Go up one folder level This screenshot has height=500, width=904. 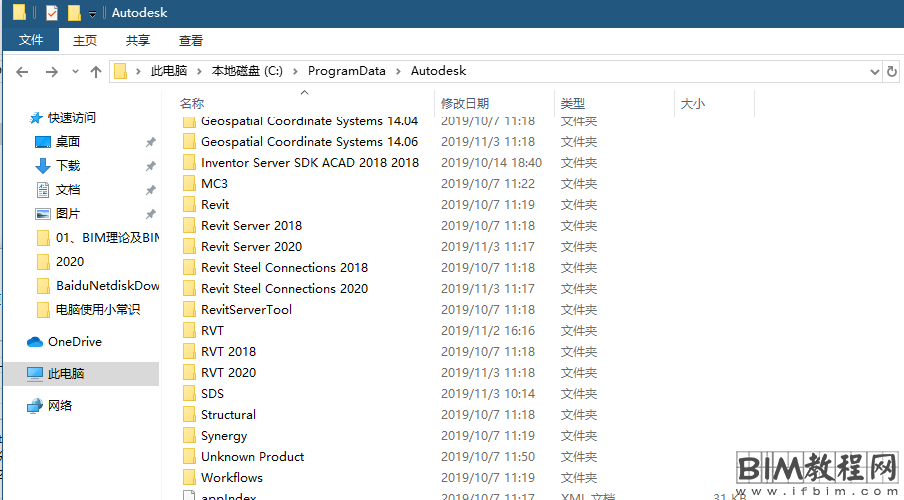click(96, 72)
